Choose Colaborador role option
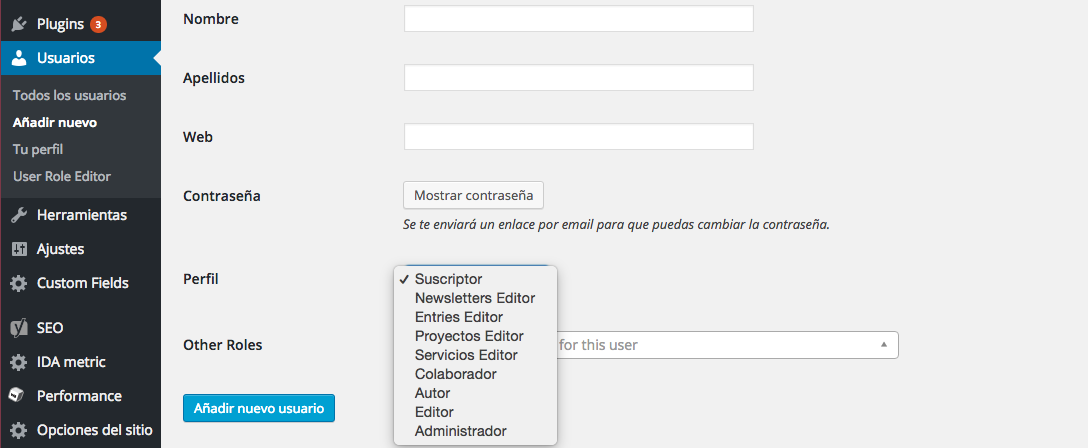The width and height of the screenshot is (1088, 448). [475, 374]
